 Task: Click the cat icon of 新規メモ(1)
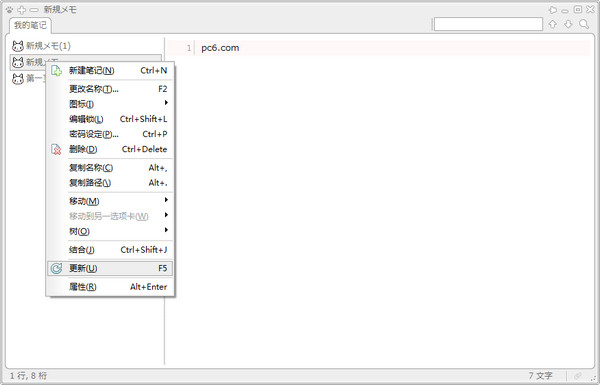[18, 46]
